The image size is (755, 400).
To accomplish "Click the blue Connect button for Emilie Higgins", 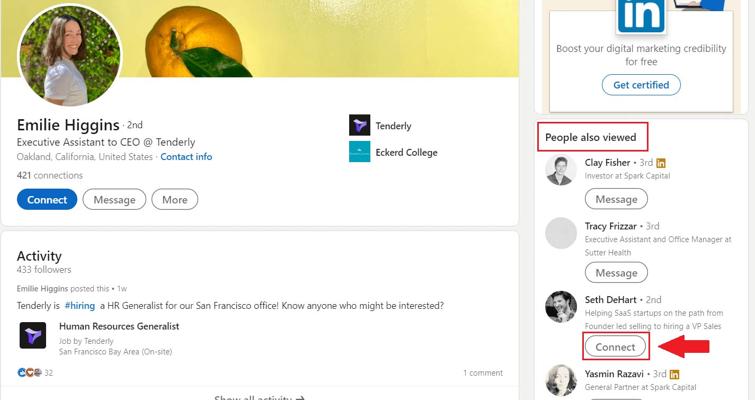I will click(47, 199).
